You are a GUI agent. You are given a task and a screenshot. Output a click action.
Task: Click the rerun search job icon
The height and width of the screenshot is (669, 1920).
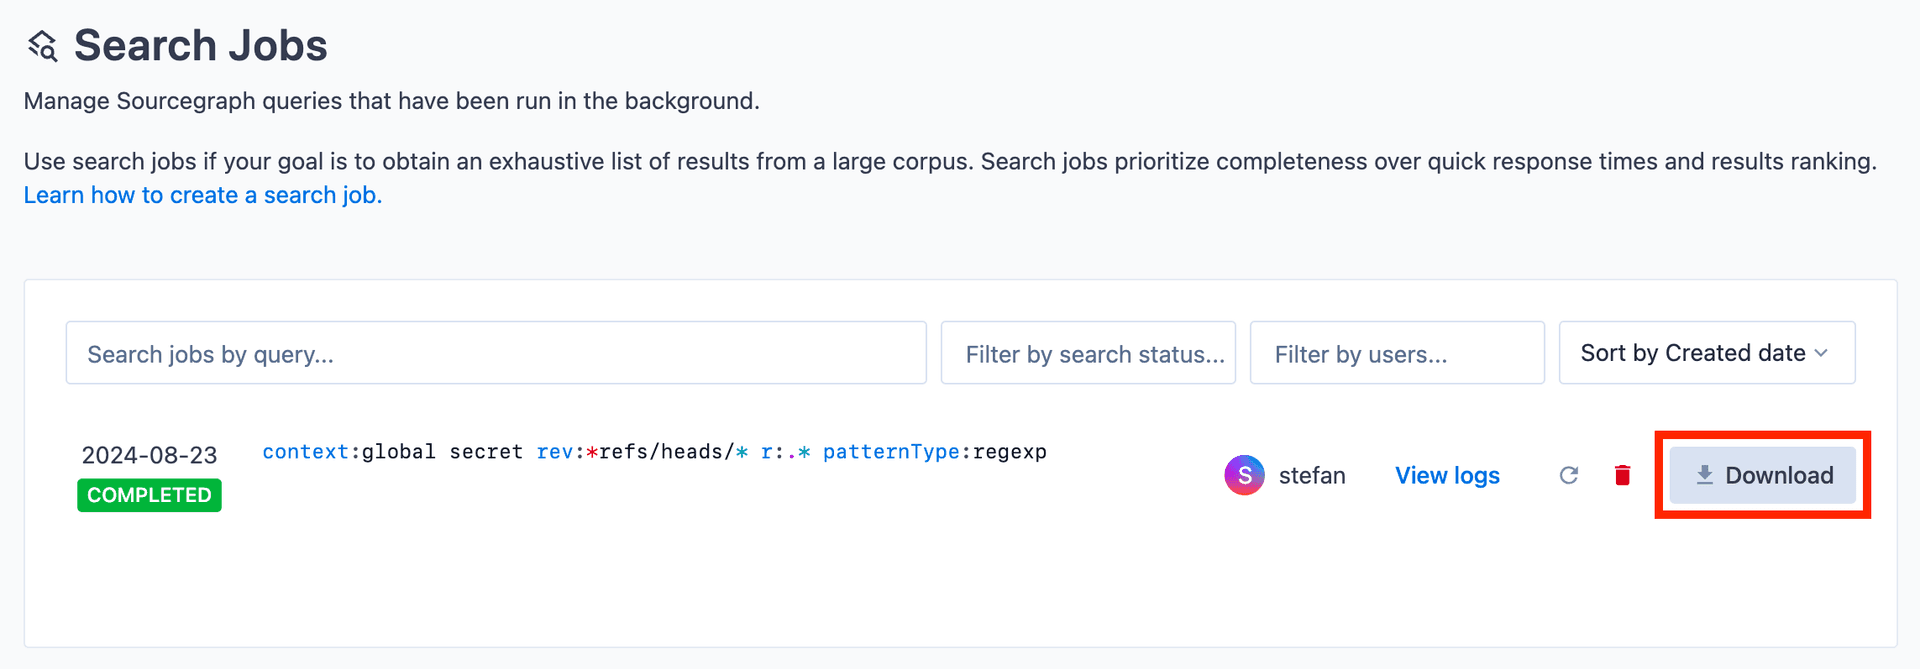point(1568,476)
